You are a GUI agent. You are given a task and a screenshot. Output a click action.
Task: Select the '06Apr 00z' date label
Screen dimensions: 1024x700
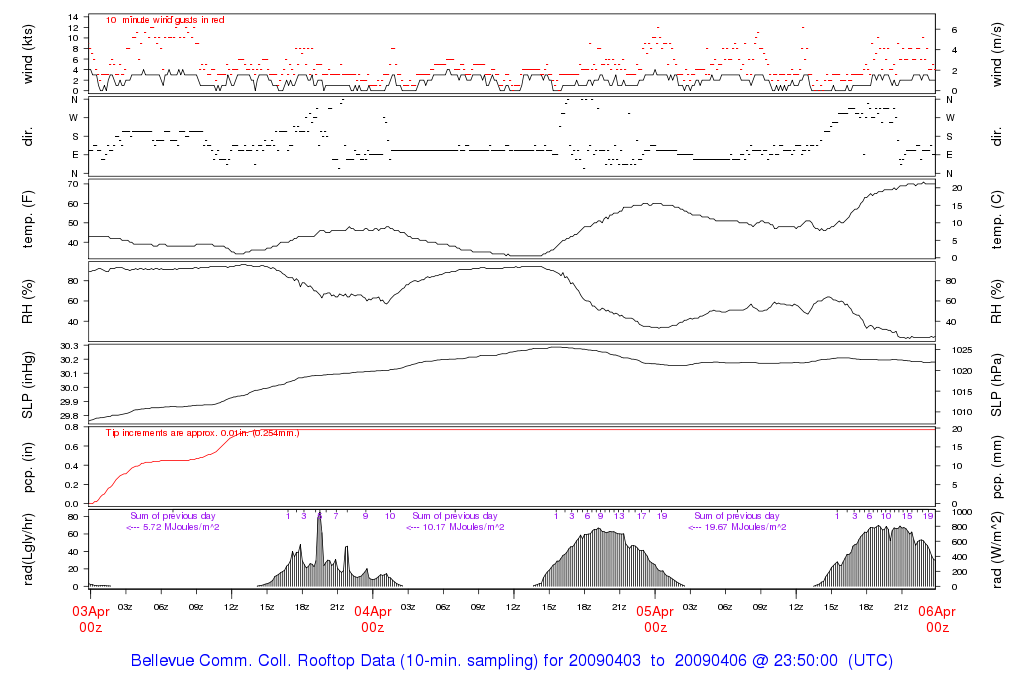pos(937,619)
